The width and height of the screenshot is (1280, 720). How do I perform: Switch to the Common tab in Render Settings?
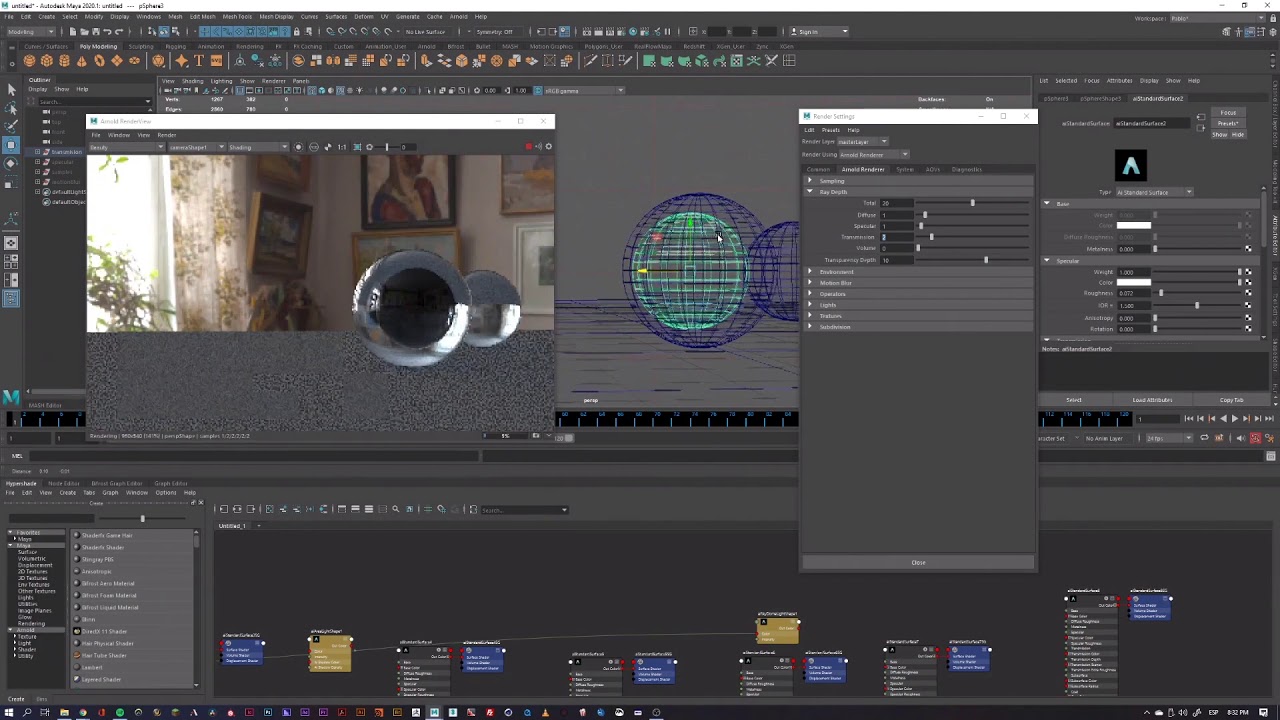pos(818,170)
